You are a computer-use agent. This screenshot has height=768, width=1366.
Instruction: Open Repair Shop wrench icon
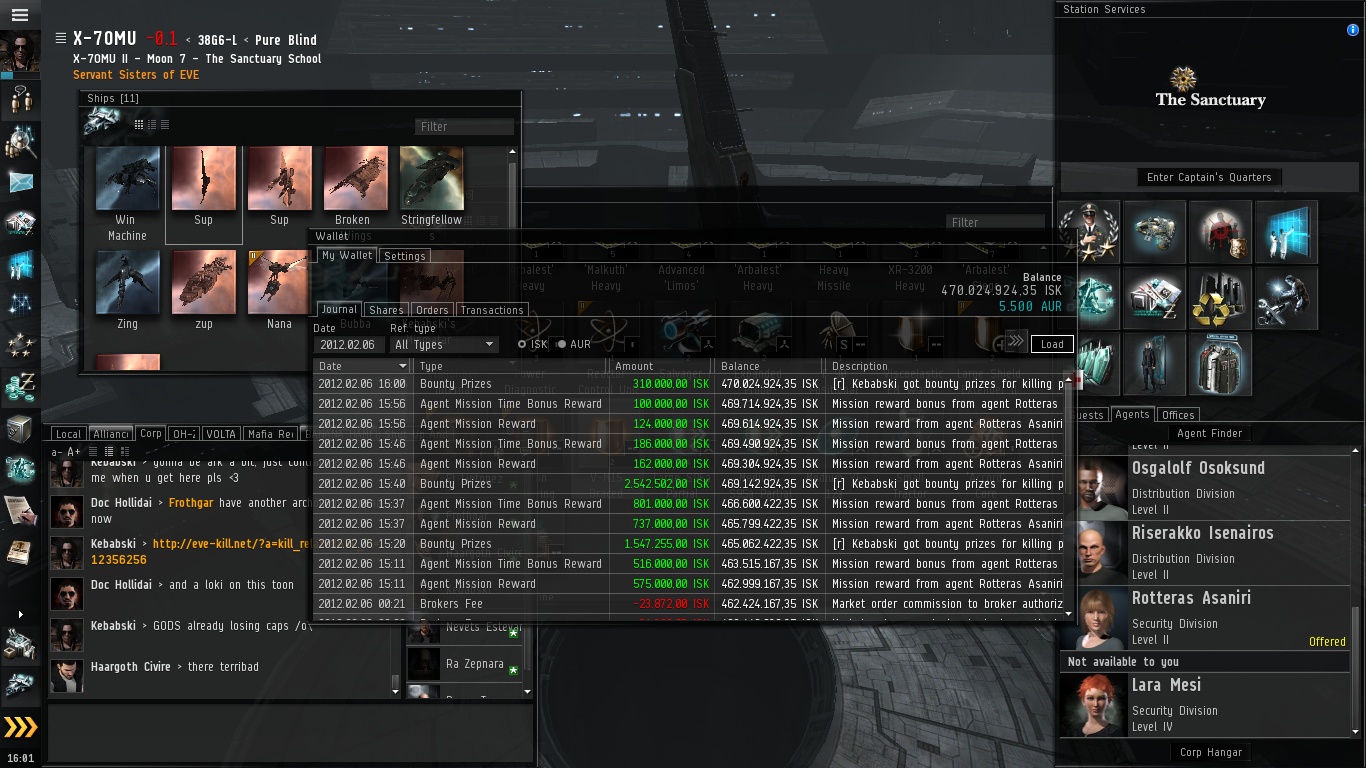coord(1286,298)
